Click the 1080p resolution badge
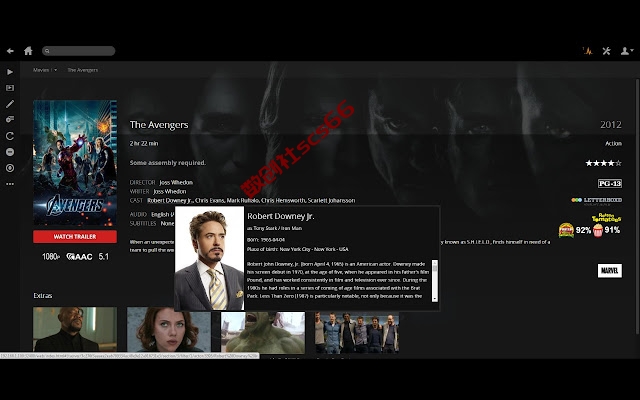 click(51, 256)
